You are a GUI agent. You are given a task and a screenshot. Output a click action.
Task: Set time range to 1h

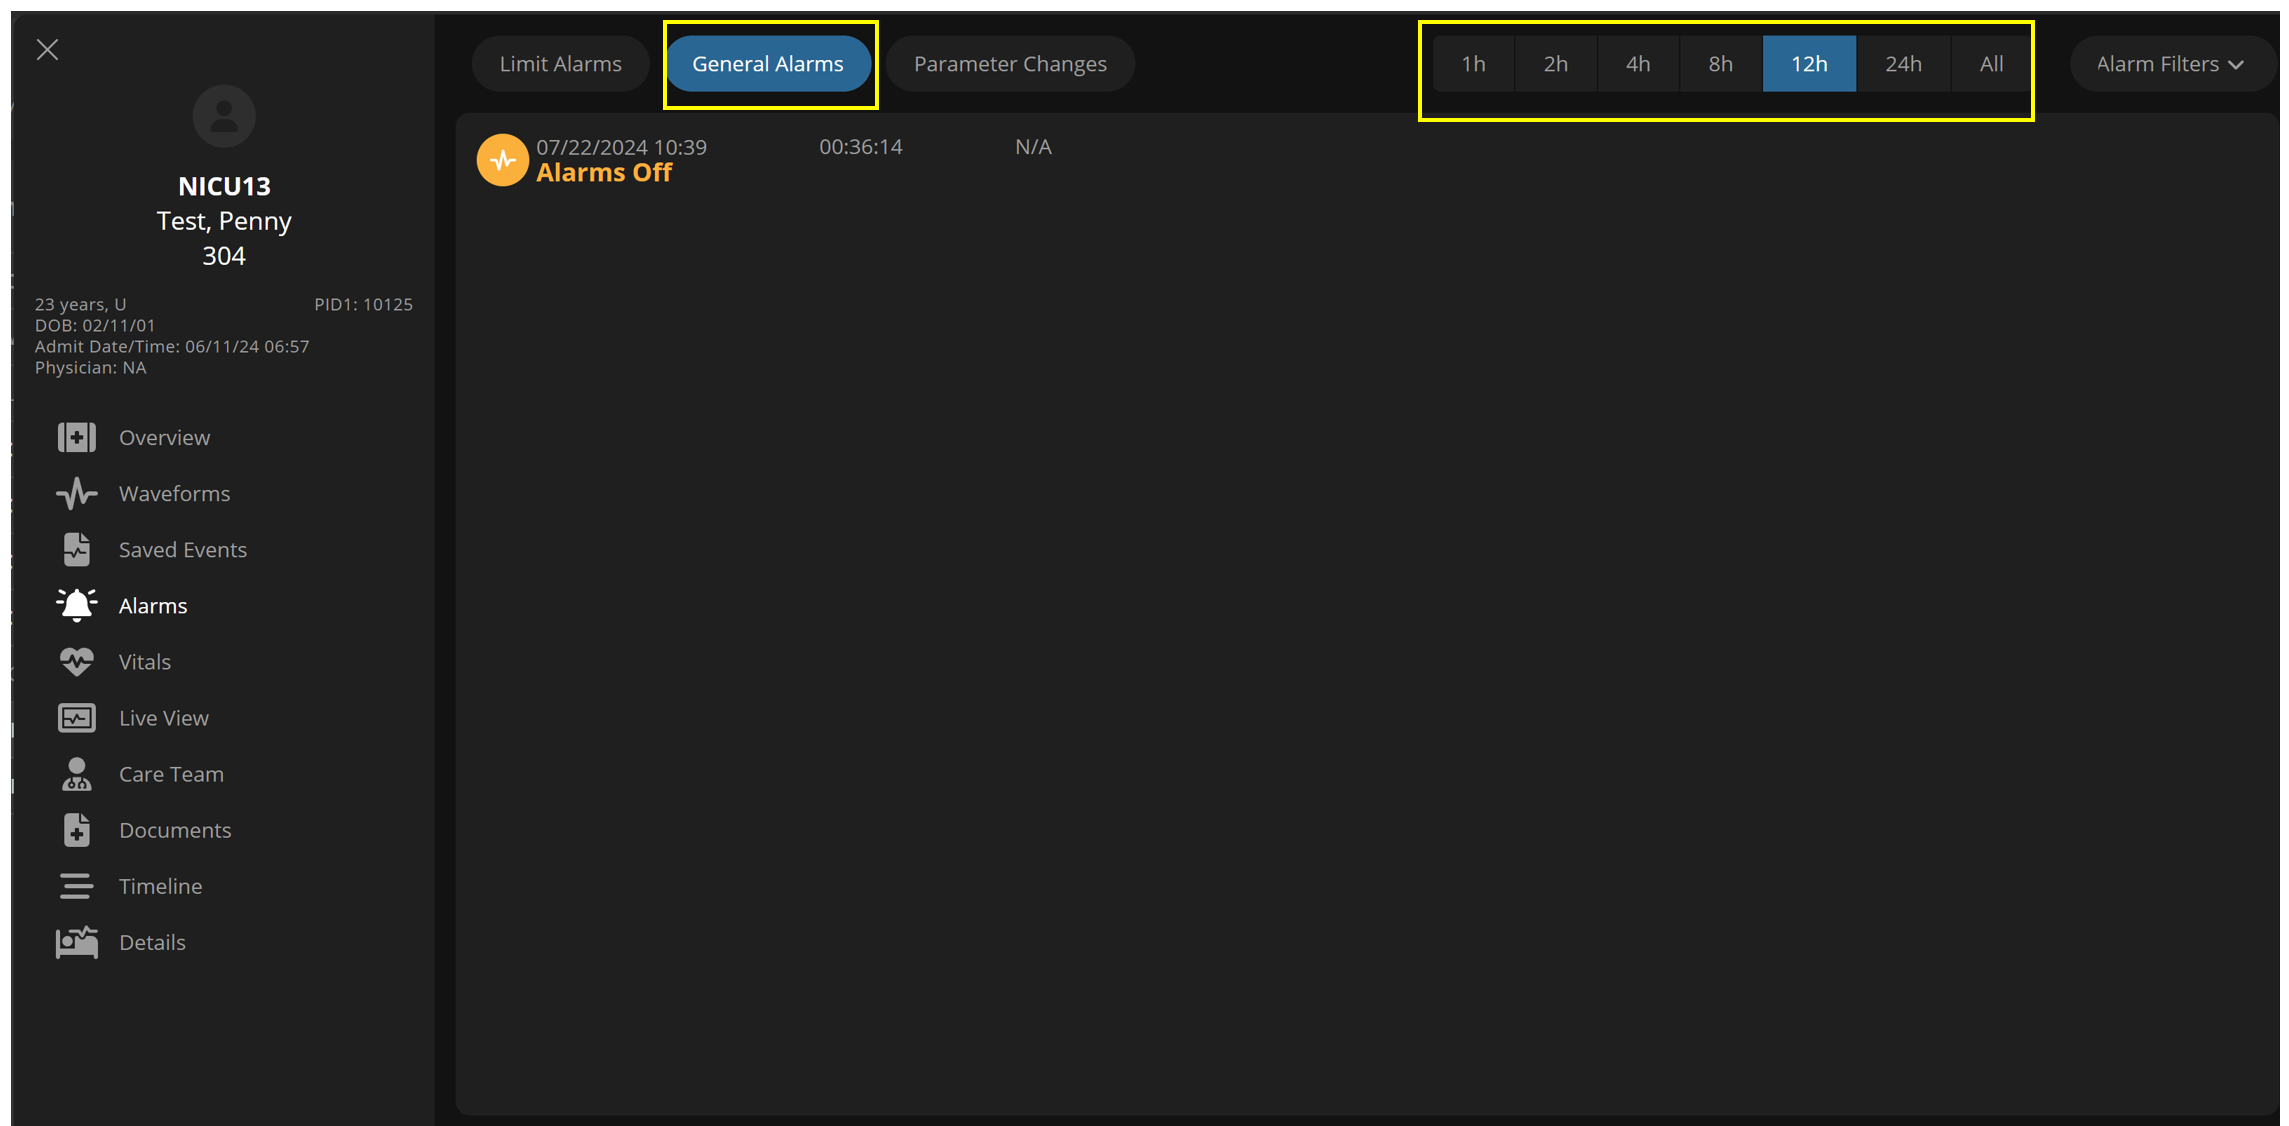coord(1473,64)
